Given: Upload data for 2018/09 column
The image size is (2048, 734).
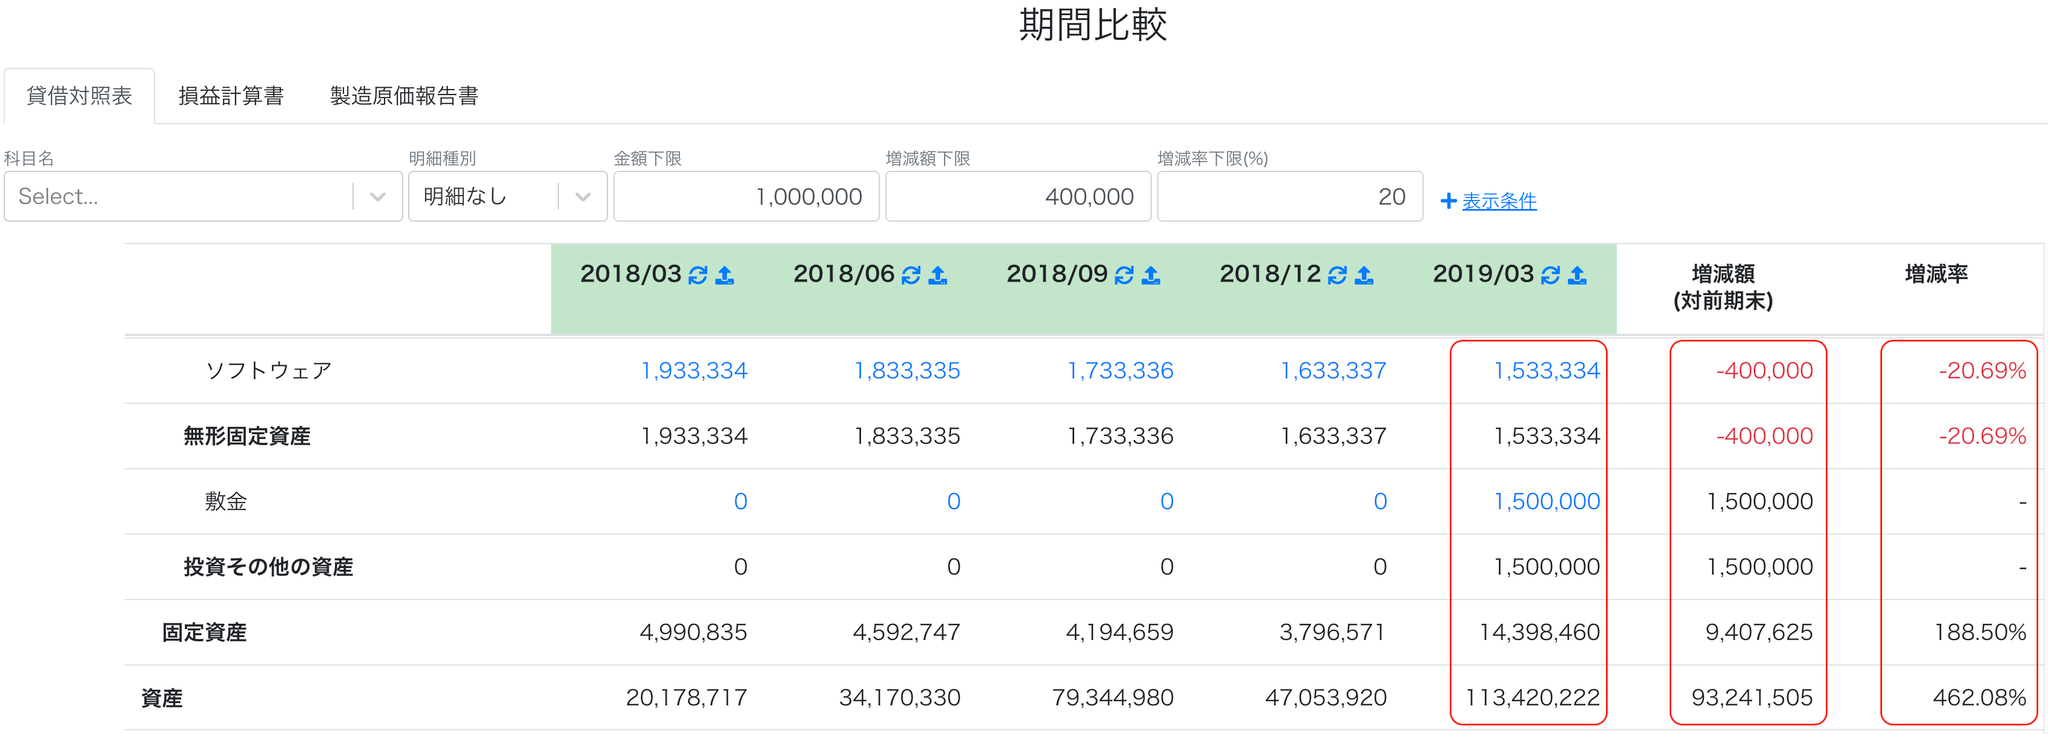Looking at the screenshot, I should (x=1151, y=275).
